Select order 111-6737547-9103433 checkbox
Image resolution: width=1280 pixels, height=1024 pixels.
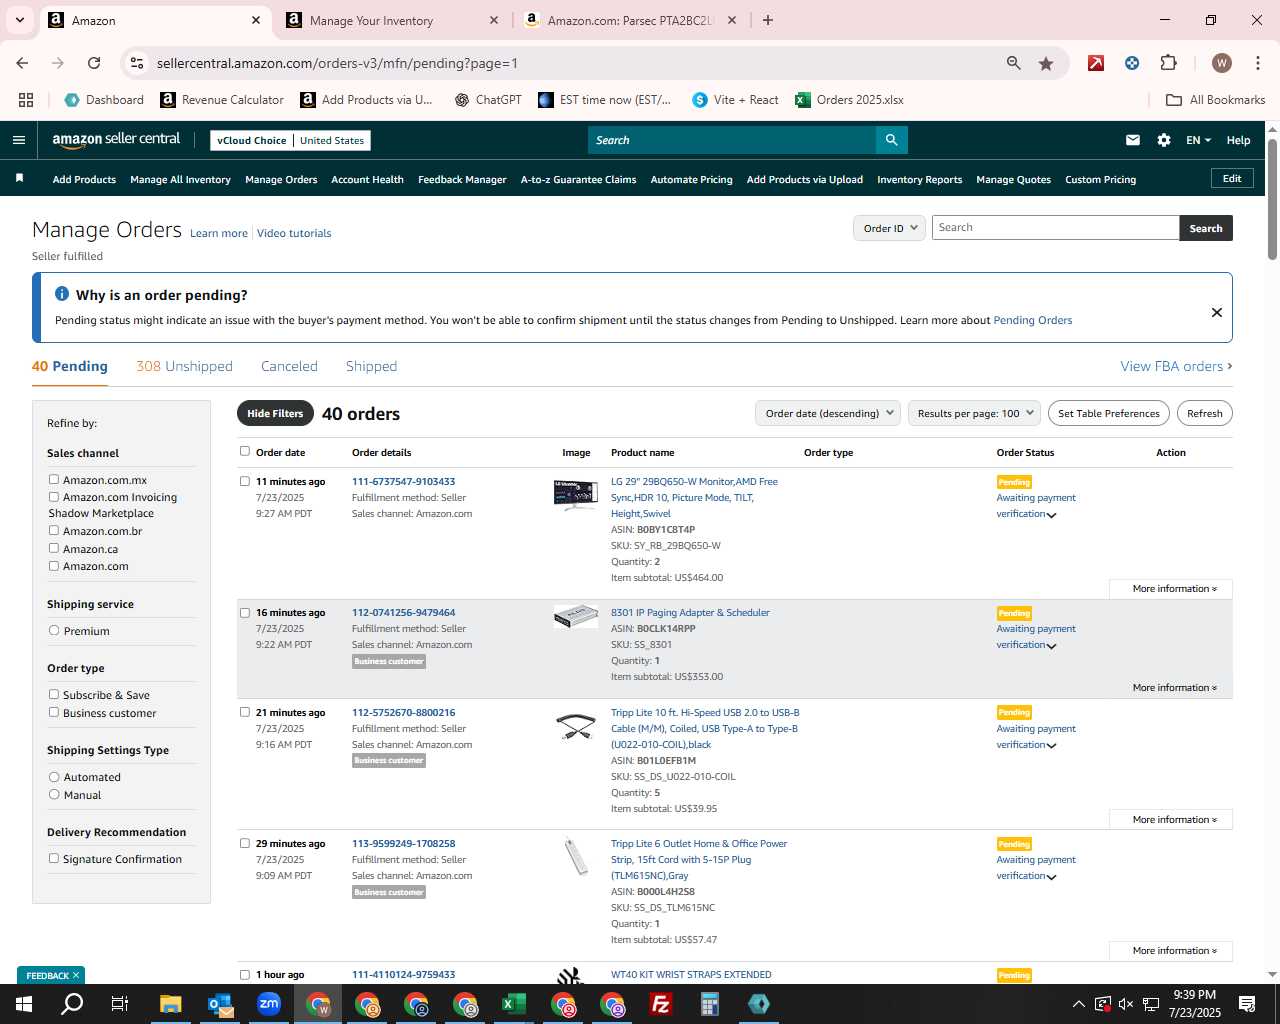(x=245, y=481)
